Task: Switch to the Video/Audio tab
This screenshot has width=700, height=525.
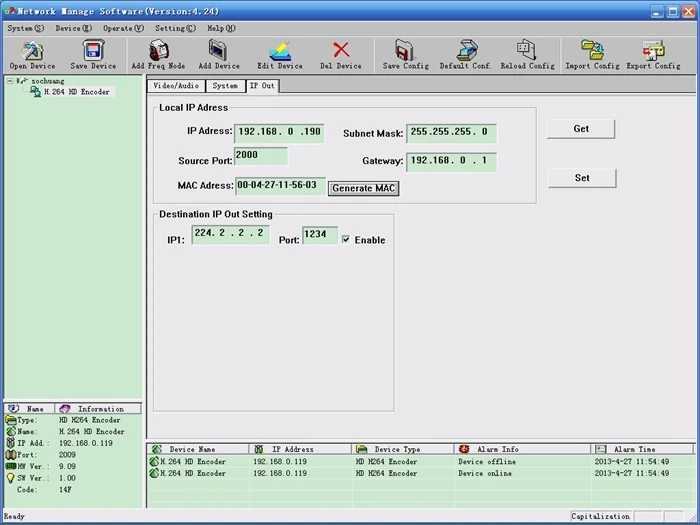Action: tap(176, 86)
